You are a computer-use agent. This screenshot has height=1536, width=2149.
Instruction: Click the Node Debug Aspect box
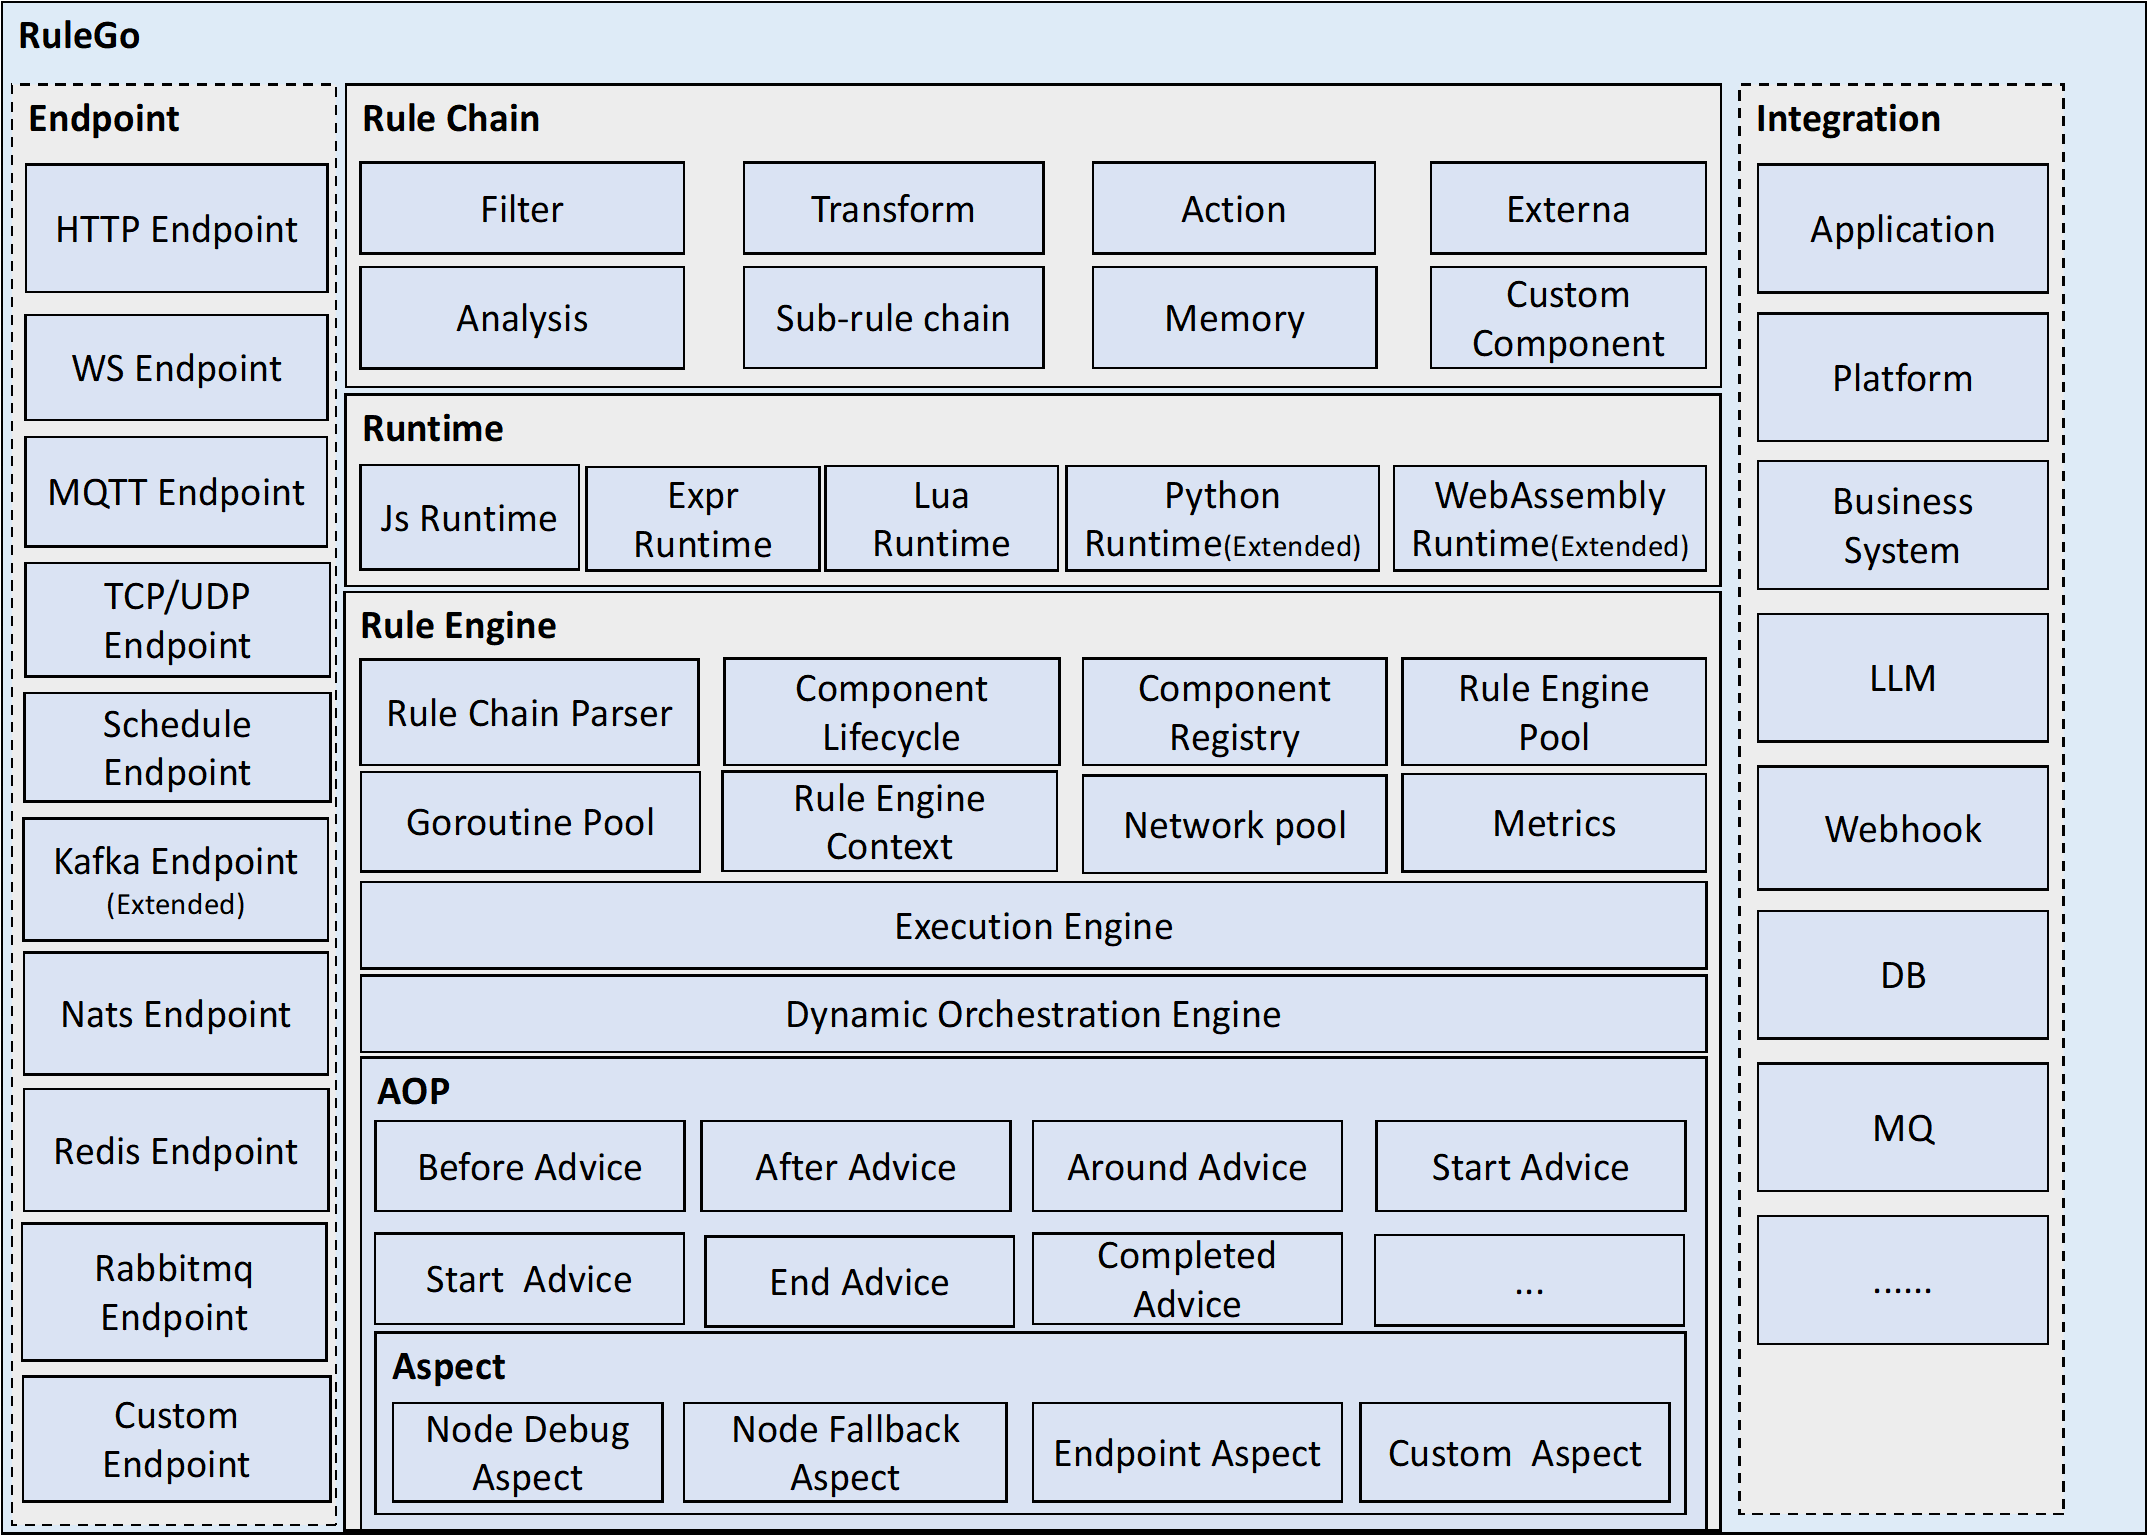[x=527, y=1452]
